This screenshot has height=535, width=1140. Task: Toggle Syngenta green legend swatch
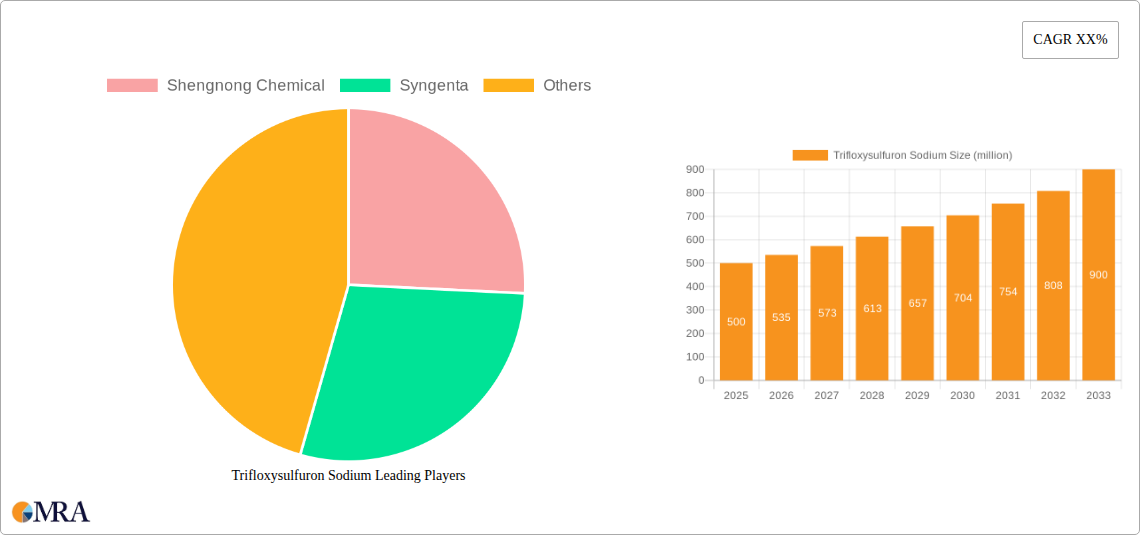coord(365,86)
